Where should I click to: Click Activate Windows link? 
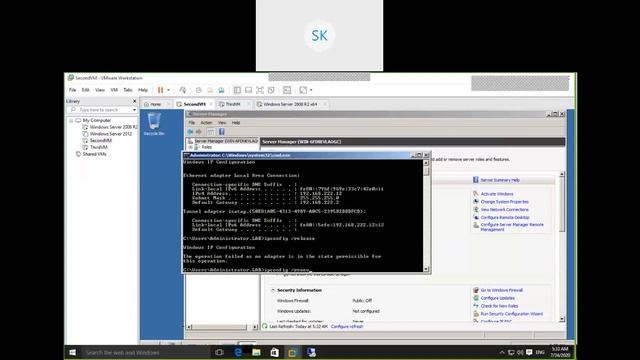pyautogui.click(x=497, y=194)
